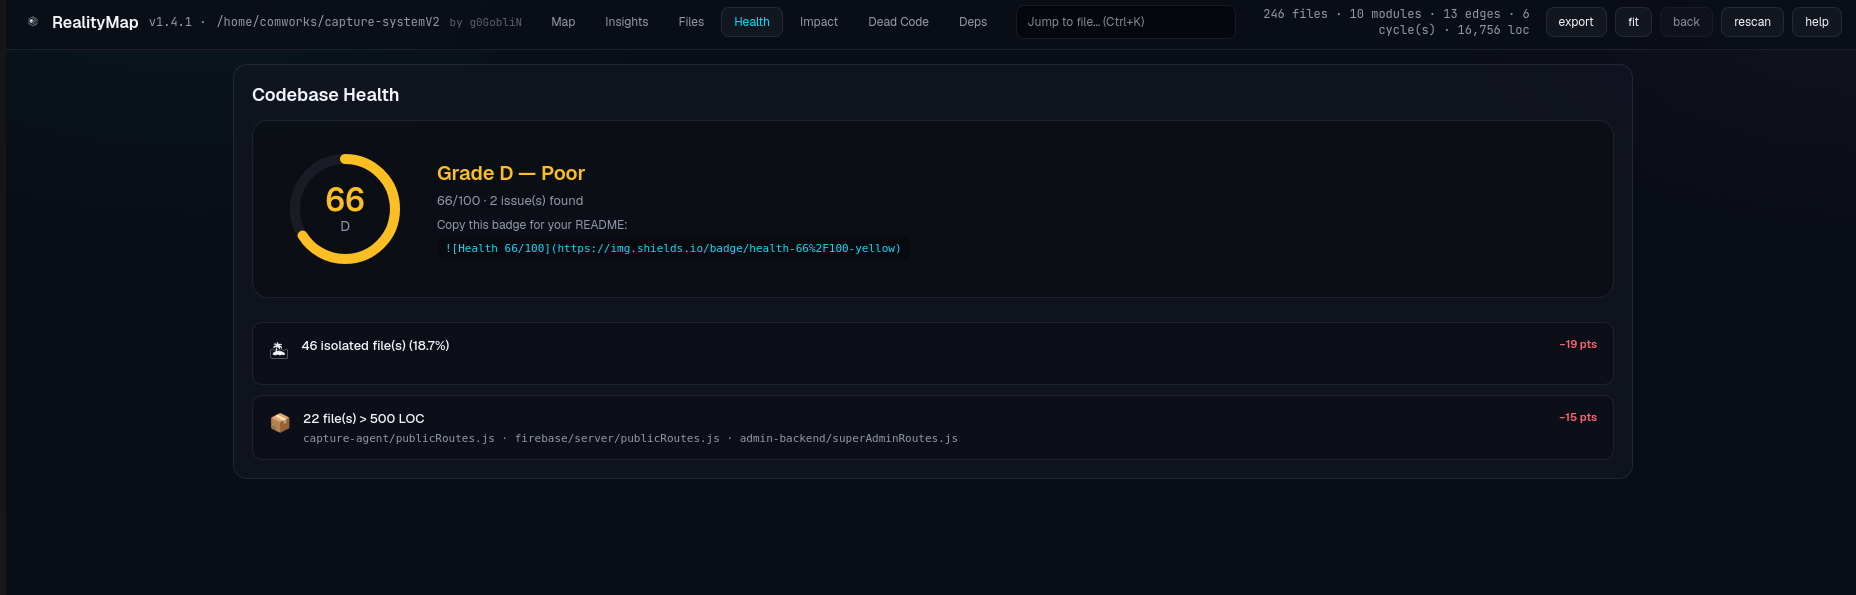
Task: Click the RealityMap logo icon
Action: 33,21
